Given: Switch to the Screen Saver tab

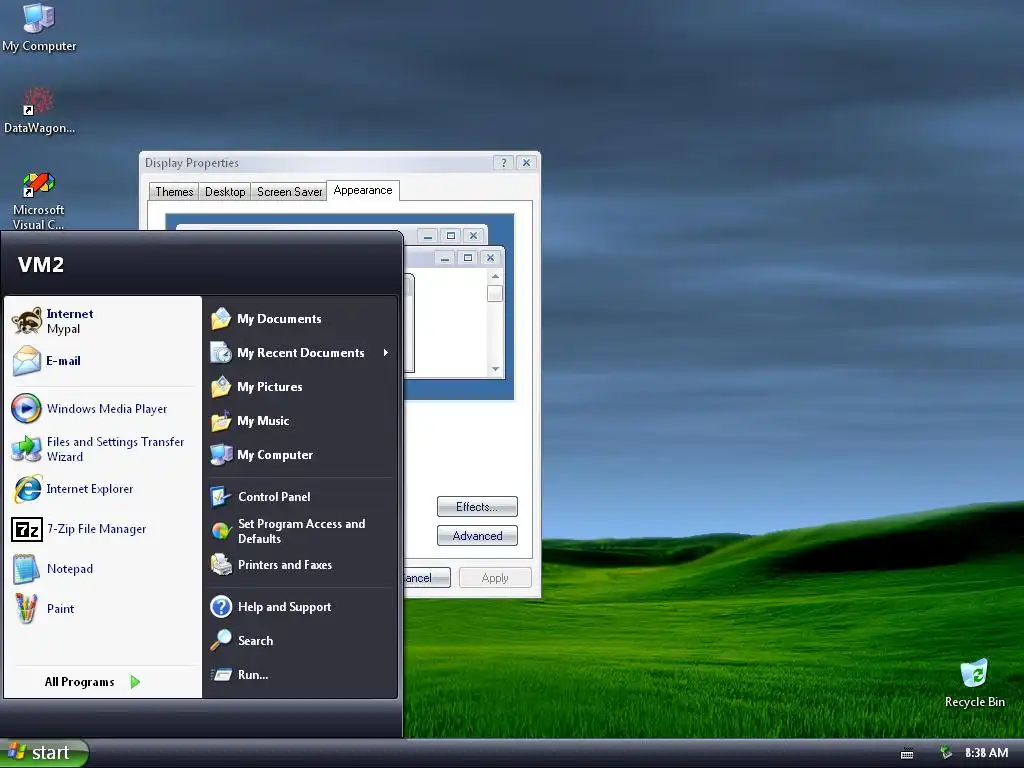Looking at the screenshot, I should pos(289,191).
